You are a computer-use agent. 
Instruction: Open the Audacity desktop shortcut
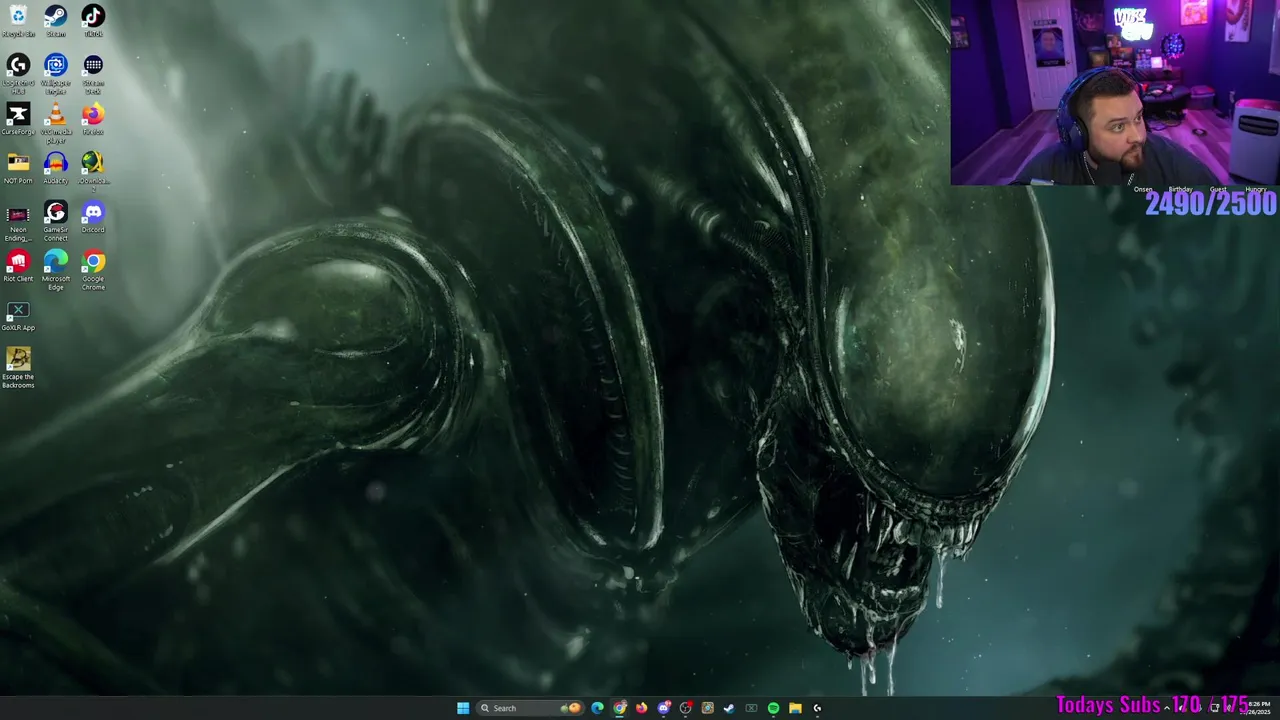[55, 168]
